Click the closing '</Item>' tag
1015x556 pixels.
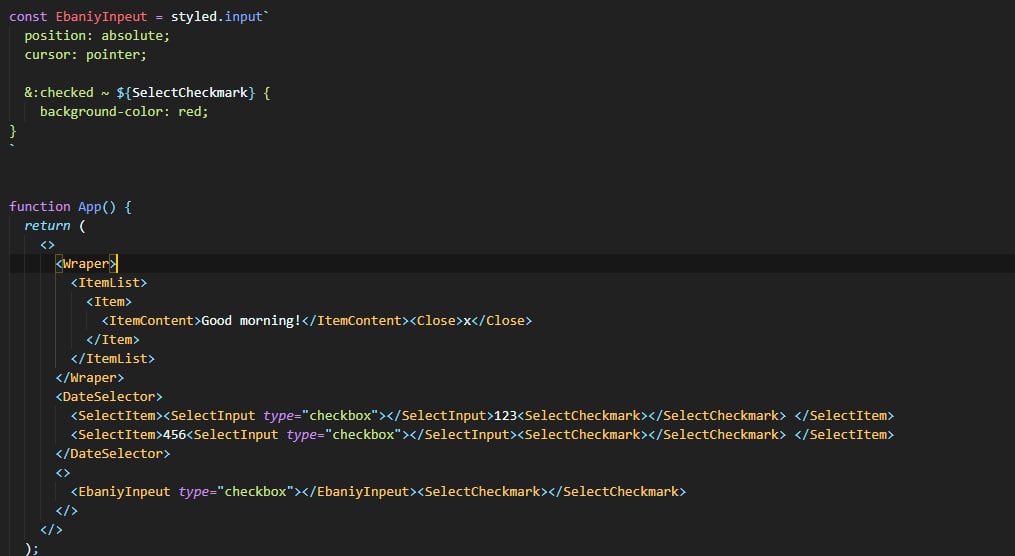click(x=113, y=340)
